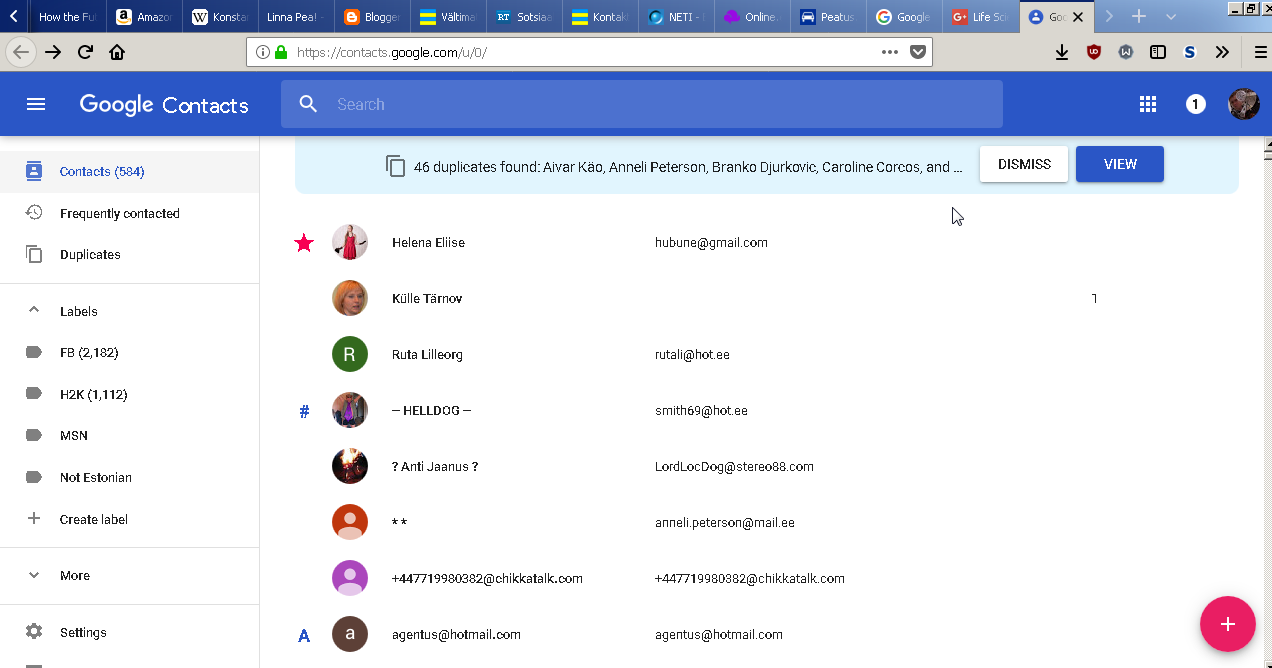This screenshot has width=1272, height=668.
Task: Dismiss the duplicates found banner
Action: [1024, 164]
